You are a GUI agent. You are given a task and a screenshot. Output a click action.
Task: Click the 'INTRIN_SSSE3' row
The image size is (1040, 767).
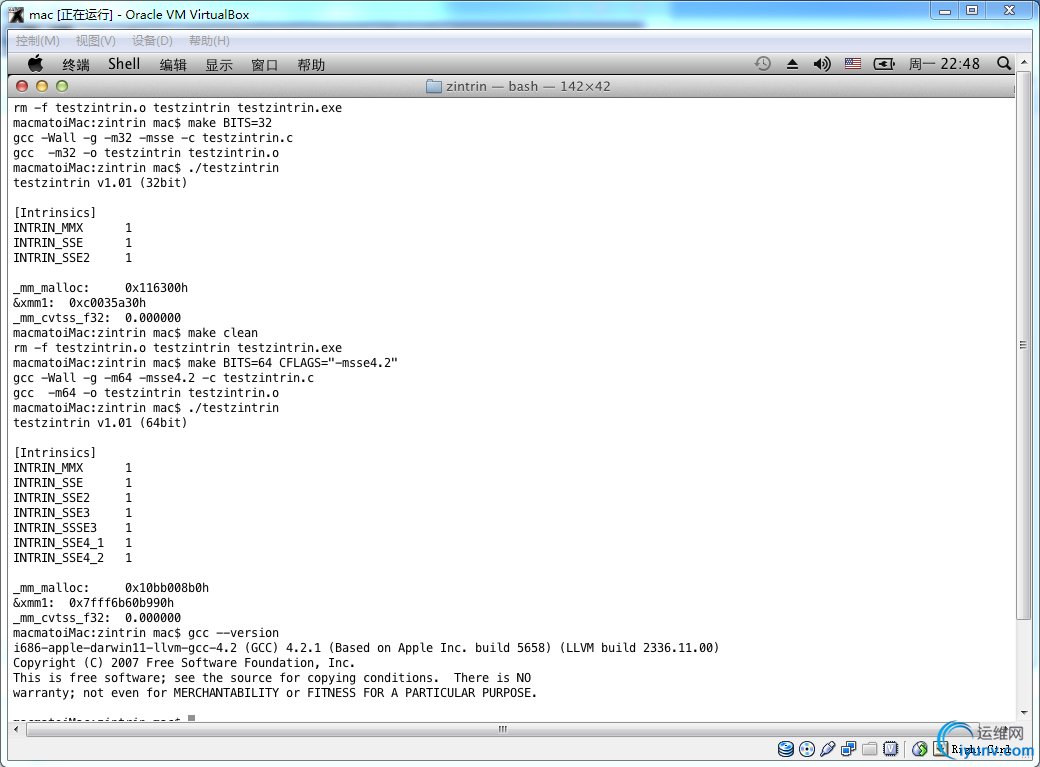(x=72, y=527)
